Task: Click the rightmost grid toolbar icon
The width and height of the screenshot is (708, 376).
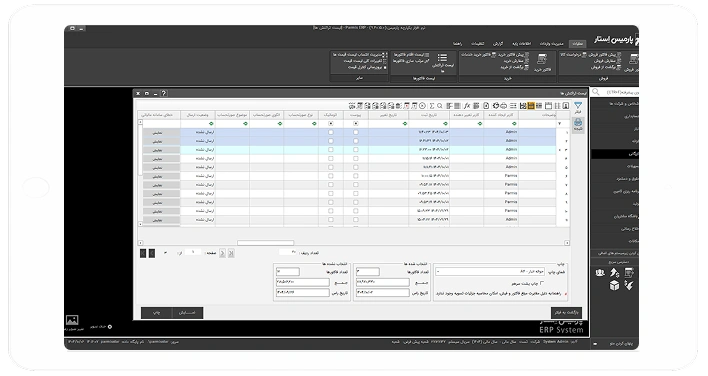Action: coord(566,106)
